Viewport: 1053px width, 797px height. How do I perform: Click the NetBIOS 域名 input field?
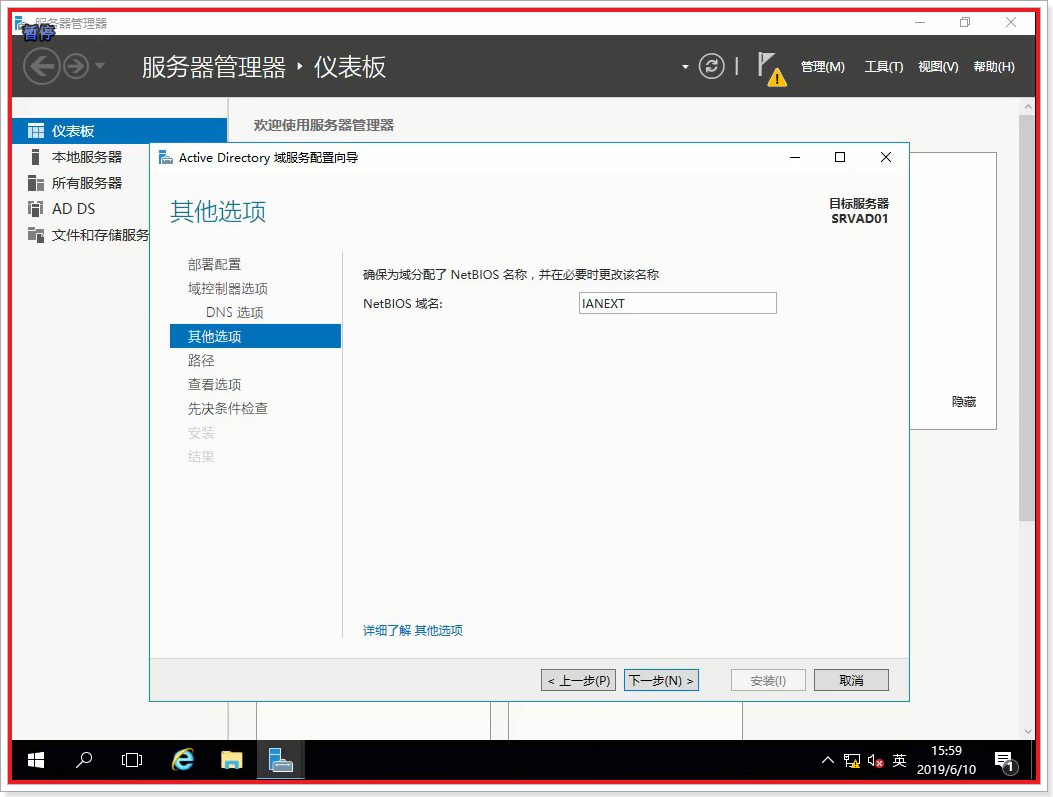pos(678,303)
